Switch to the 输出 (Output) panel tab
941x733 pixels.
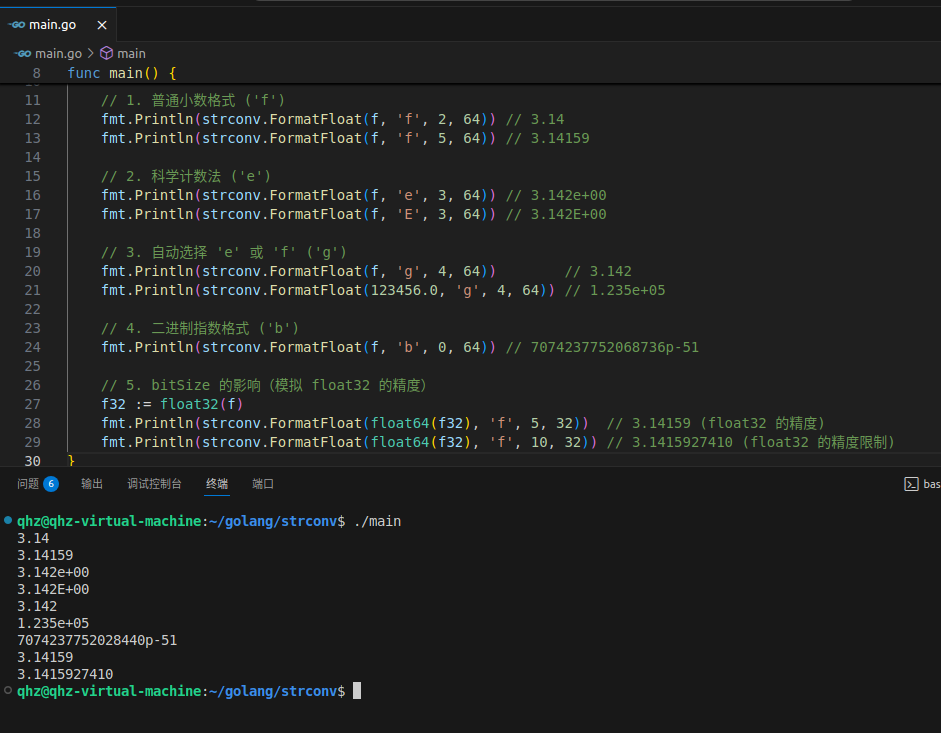point(92,484)
